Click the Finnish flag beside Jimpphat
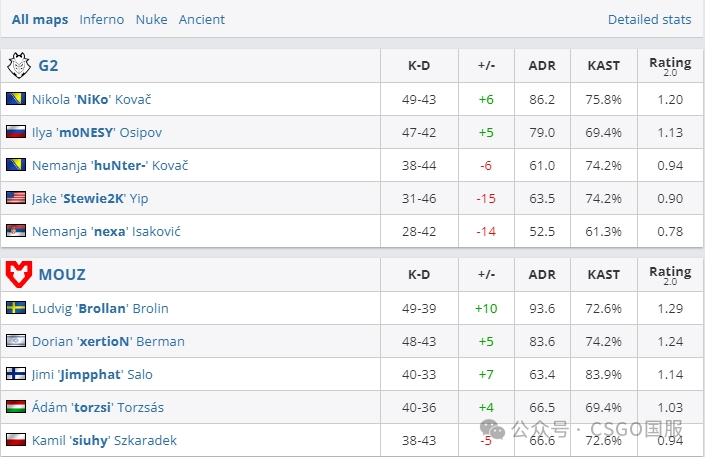 (16, 374)
